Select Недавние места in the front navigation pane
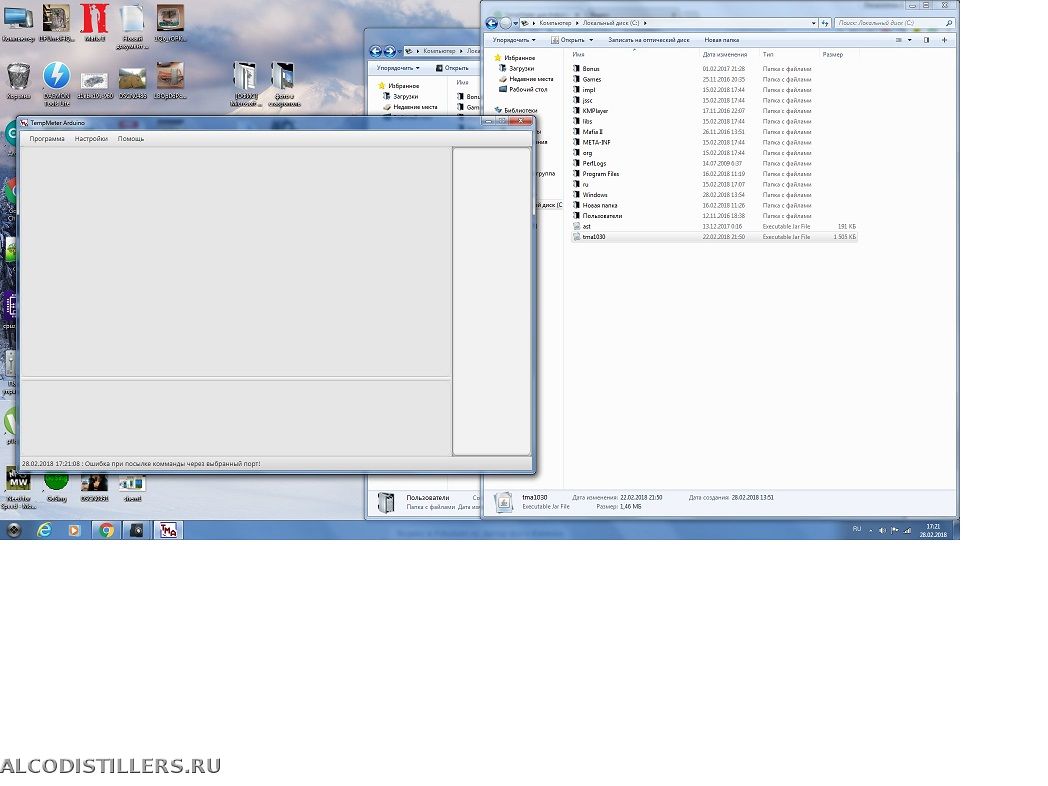 point(531,79)
